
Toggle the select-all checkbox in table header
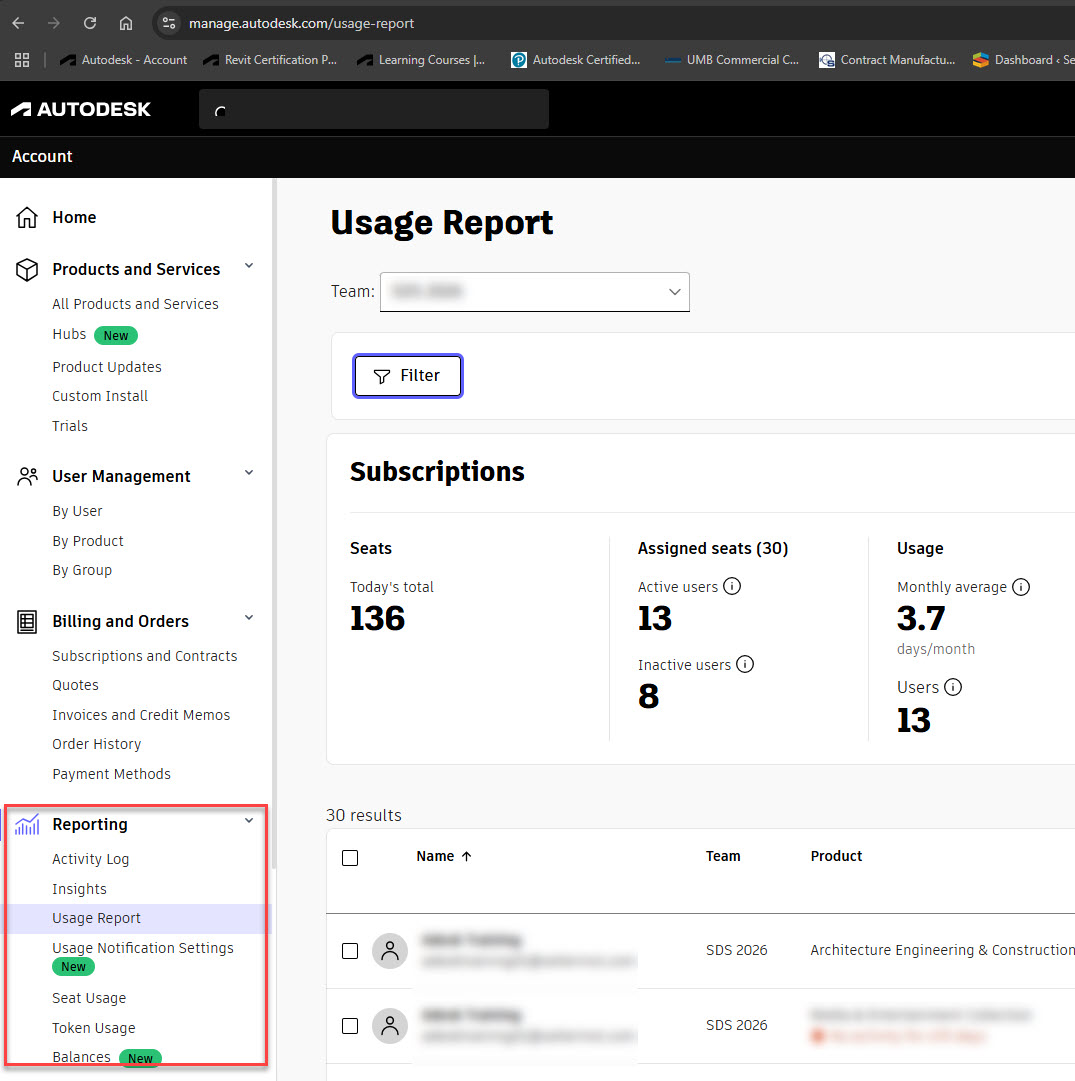click(x=350, y=858)
